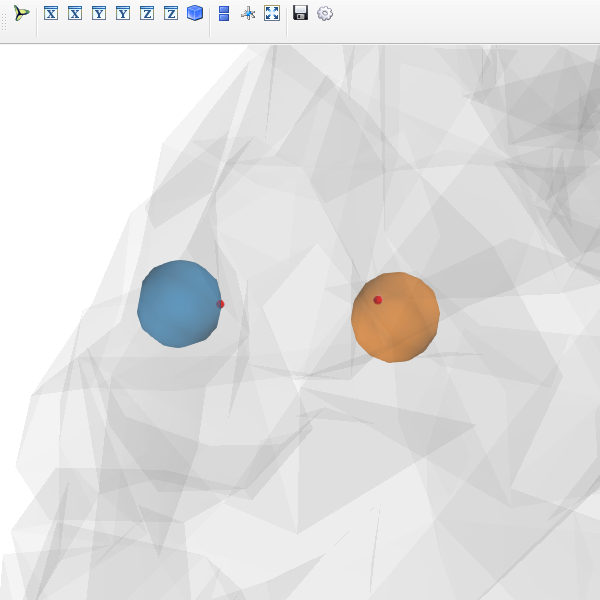Click the red dot on the orange sphere
The width and height of the screenshot is (600, 600).
pyautogui.click(x=378, y=300)
